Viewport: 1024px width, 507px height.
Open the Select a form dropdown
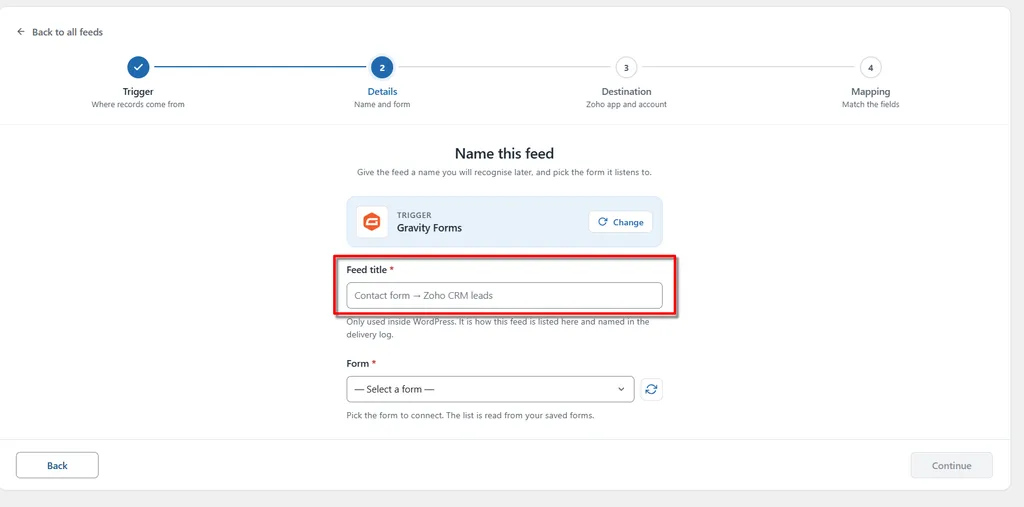(490, 389)
